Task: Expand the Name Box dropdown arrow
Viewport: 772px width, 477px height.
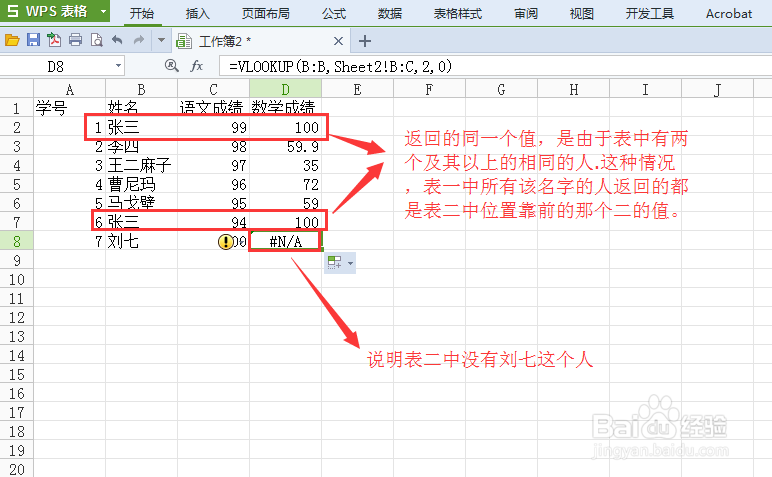Action: (118, 66)
